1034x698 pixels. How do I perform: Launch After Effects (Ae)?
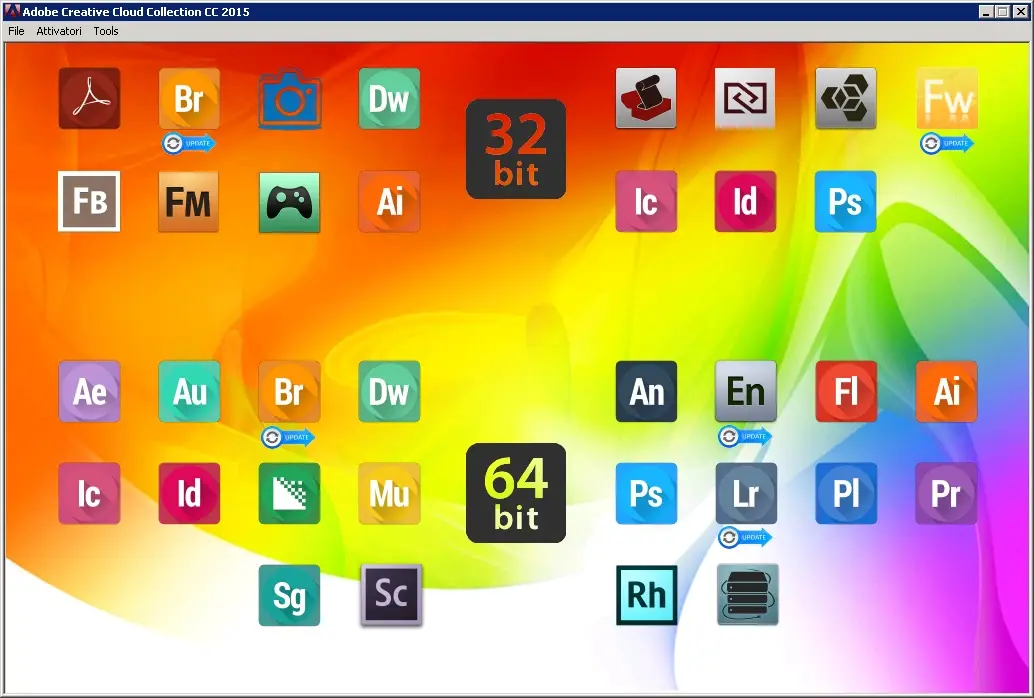point(89,391)
